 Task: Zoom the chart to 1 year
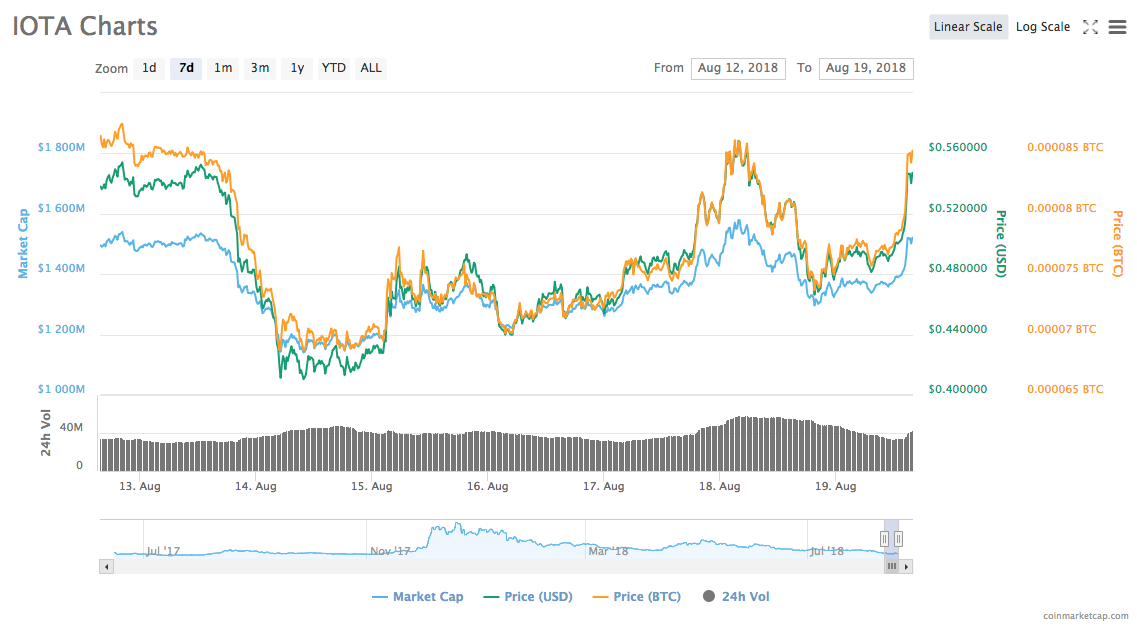click(296, 68)
